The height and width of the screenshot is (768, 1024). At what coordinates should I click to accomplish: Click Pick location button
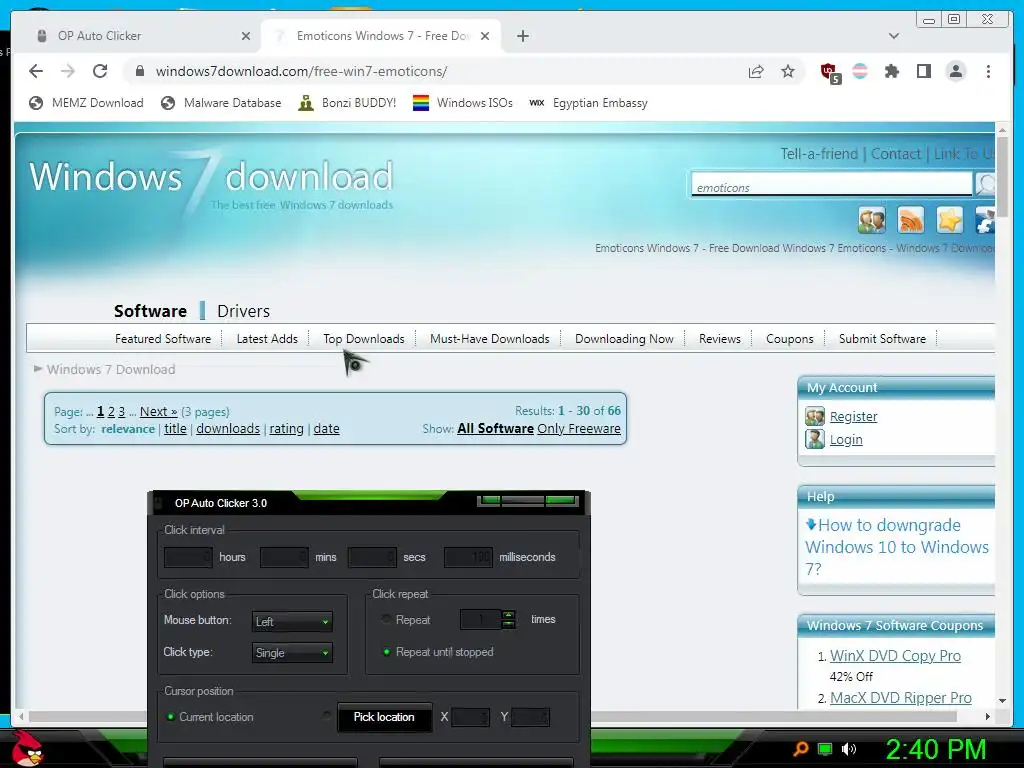pos(385,717)
